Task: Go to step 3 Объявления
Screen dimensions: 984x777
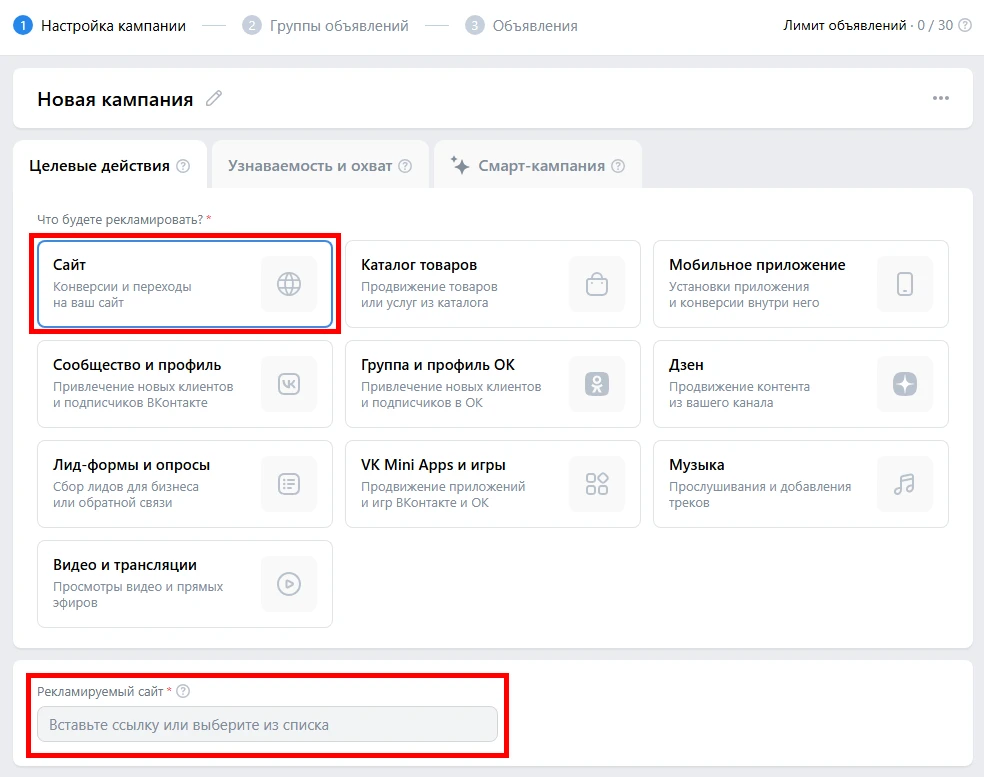Action: (x=522, y=26)
